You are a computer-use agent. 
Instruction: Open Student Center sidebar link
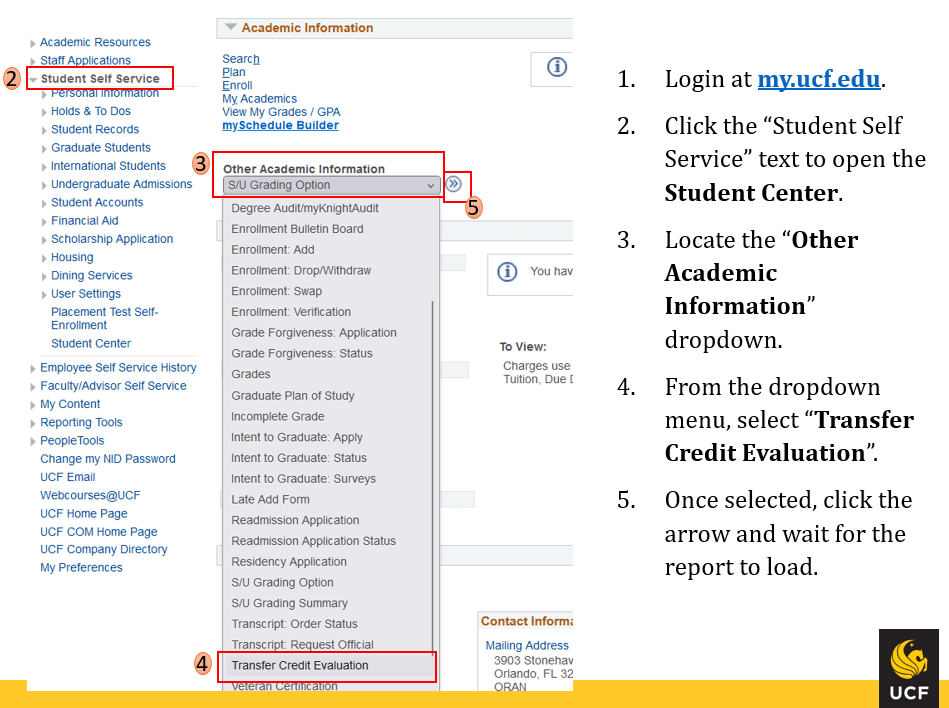(91, 343)
